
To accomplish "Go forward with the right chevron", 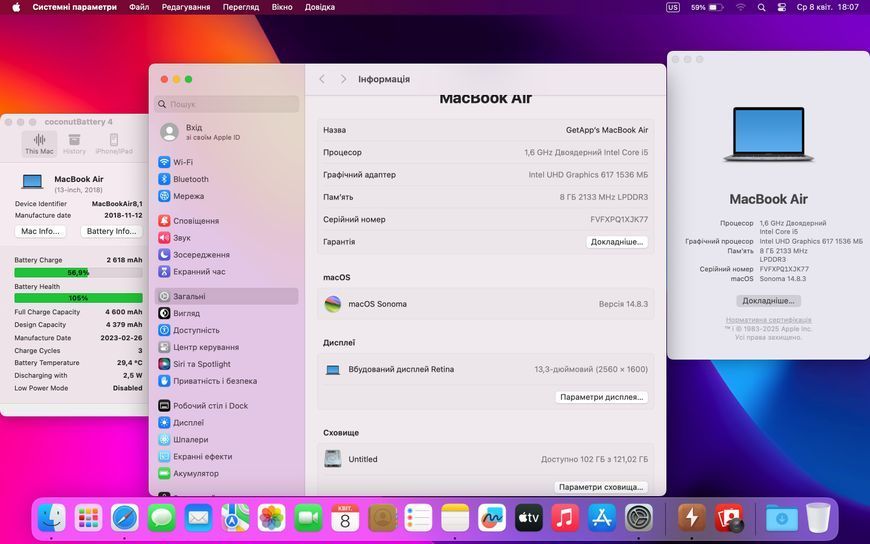I will click(x=343, y=79).
